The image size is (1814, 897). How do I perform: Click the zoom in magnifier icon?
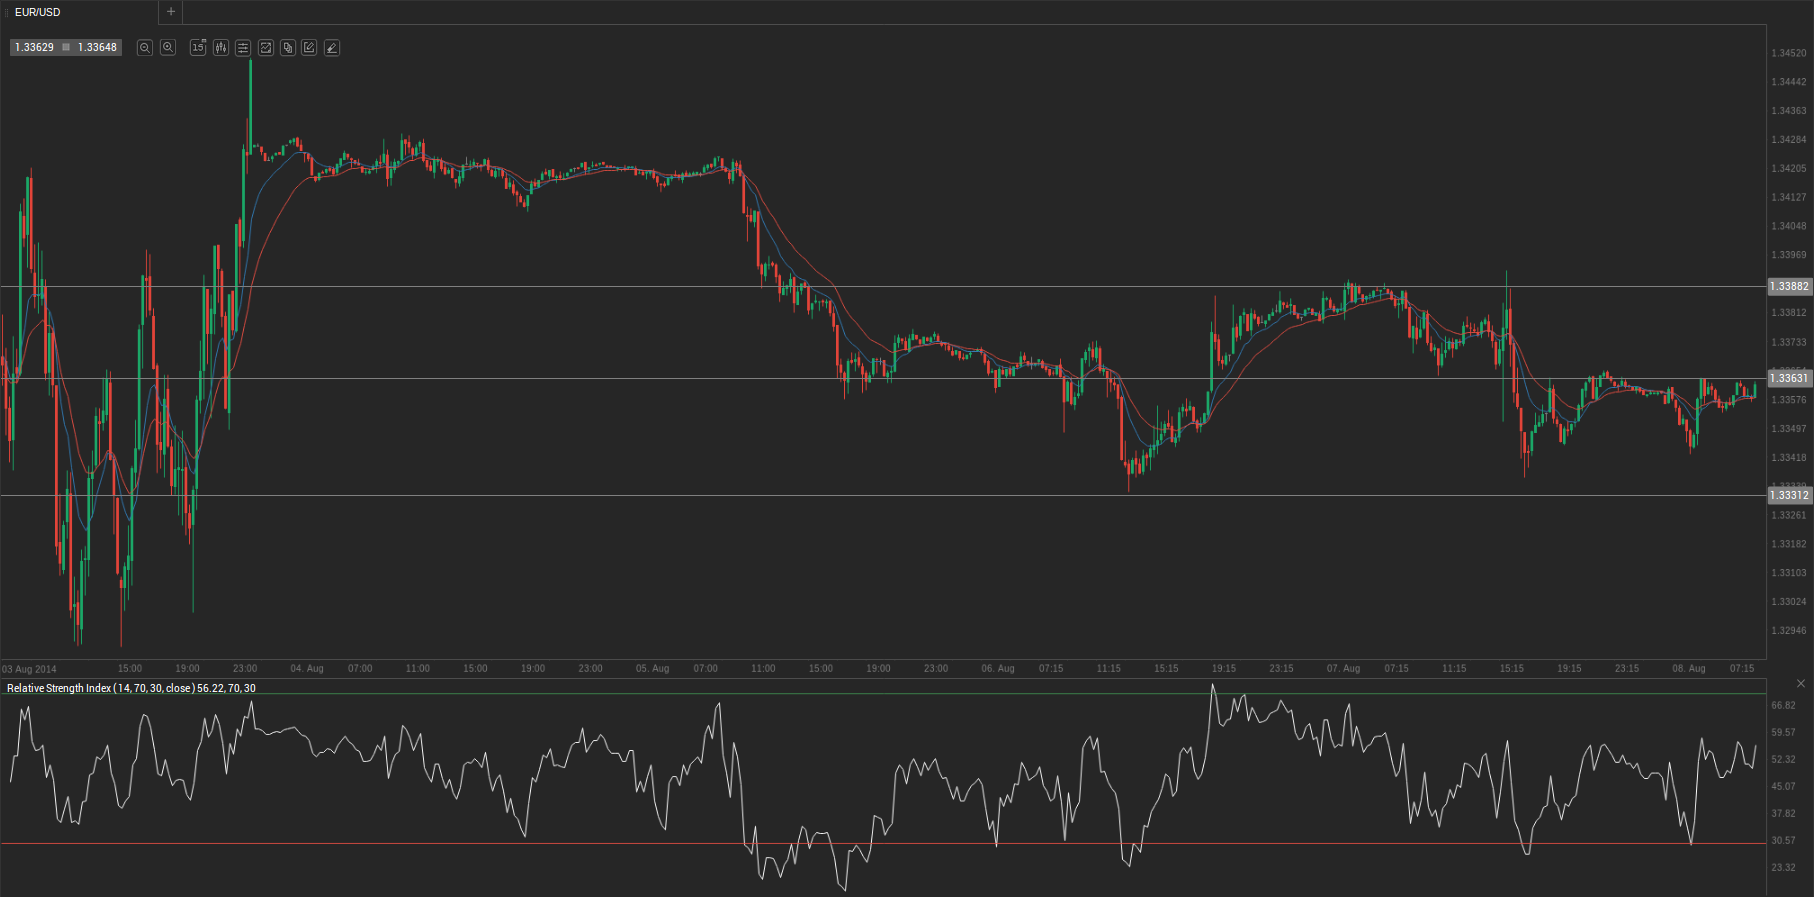click(168, 48)
